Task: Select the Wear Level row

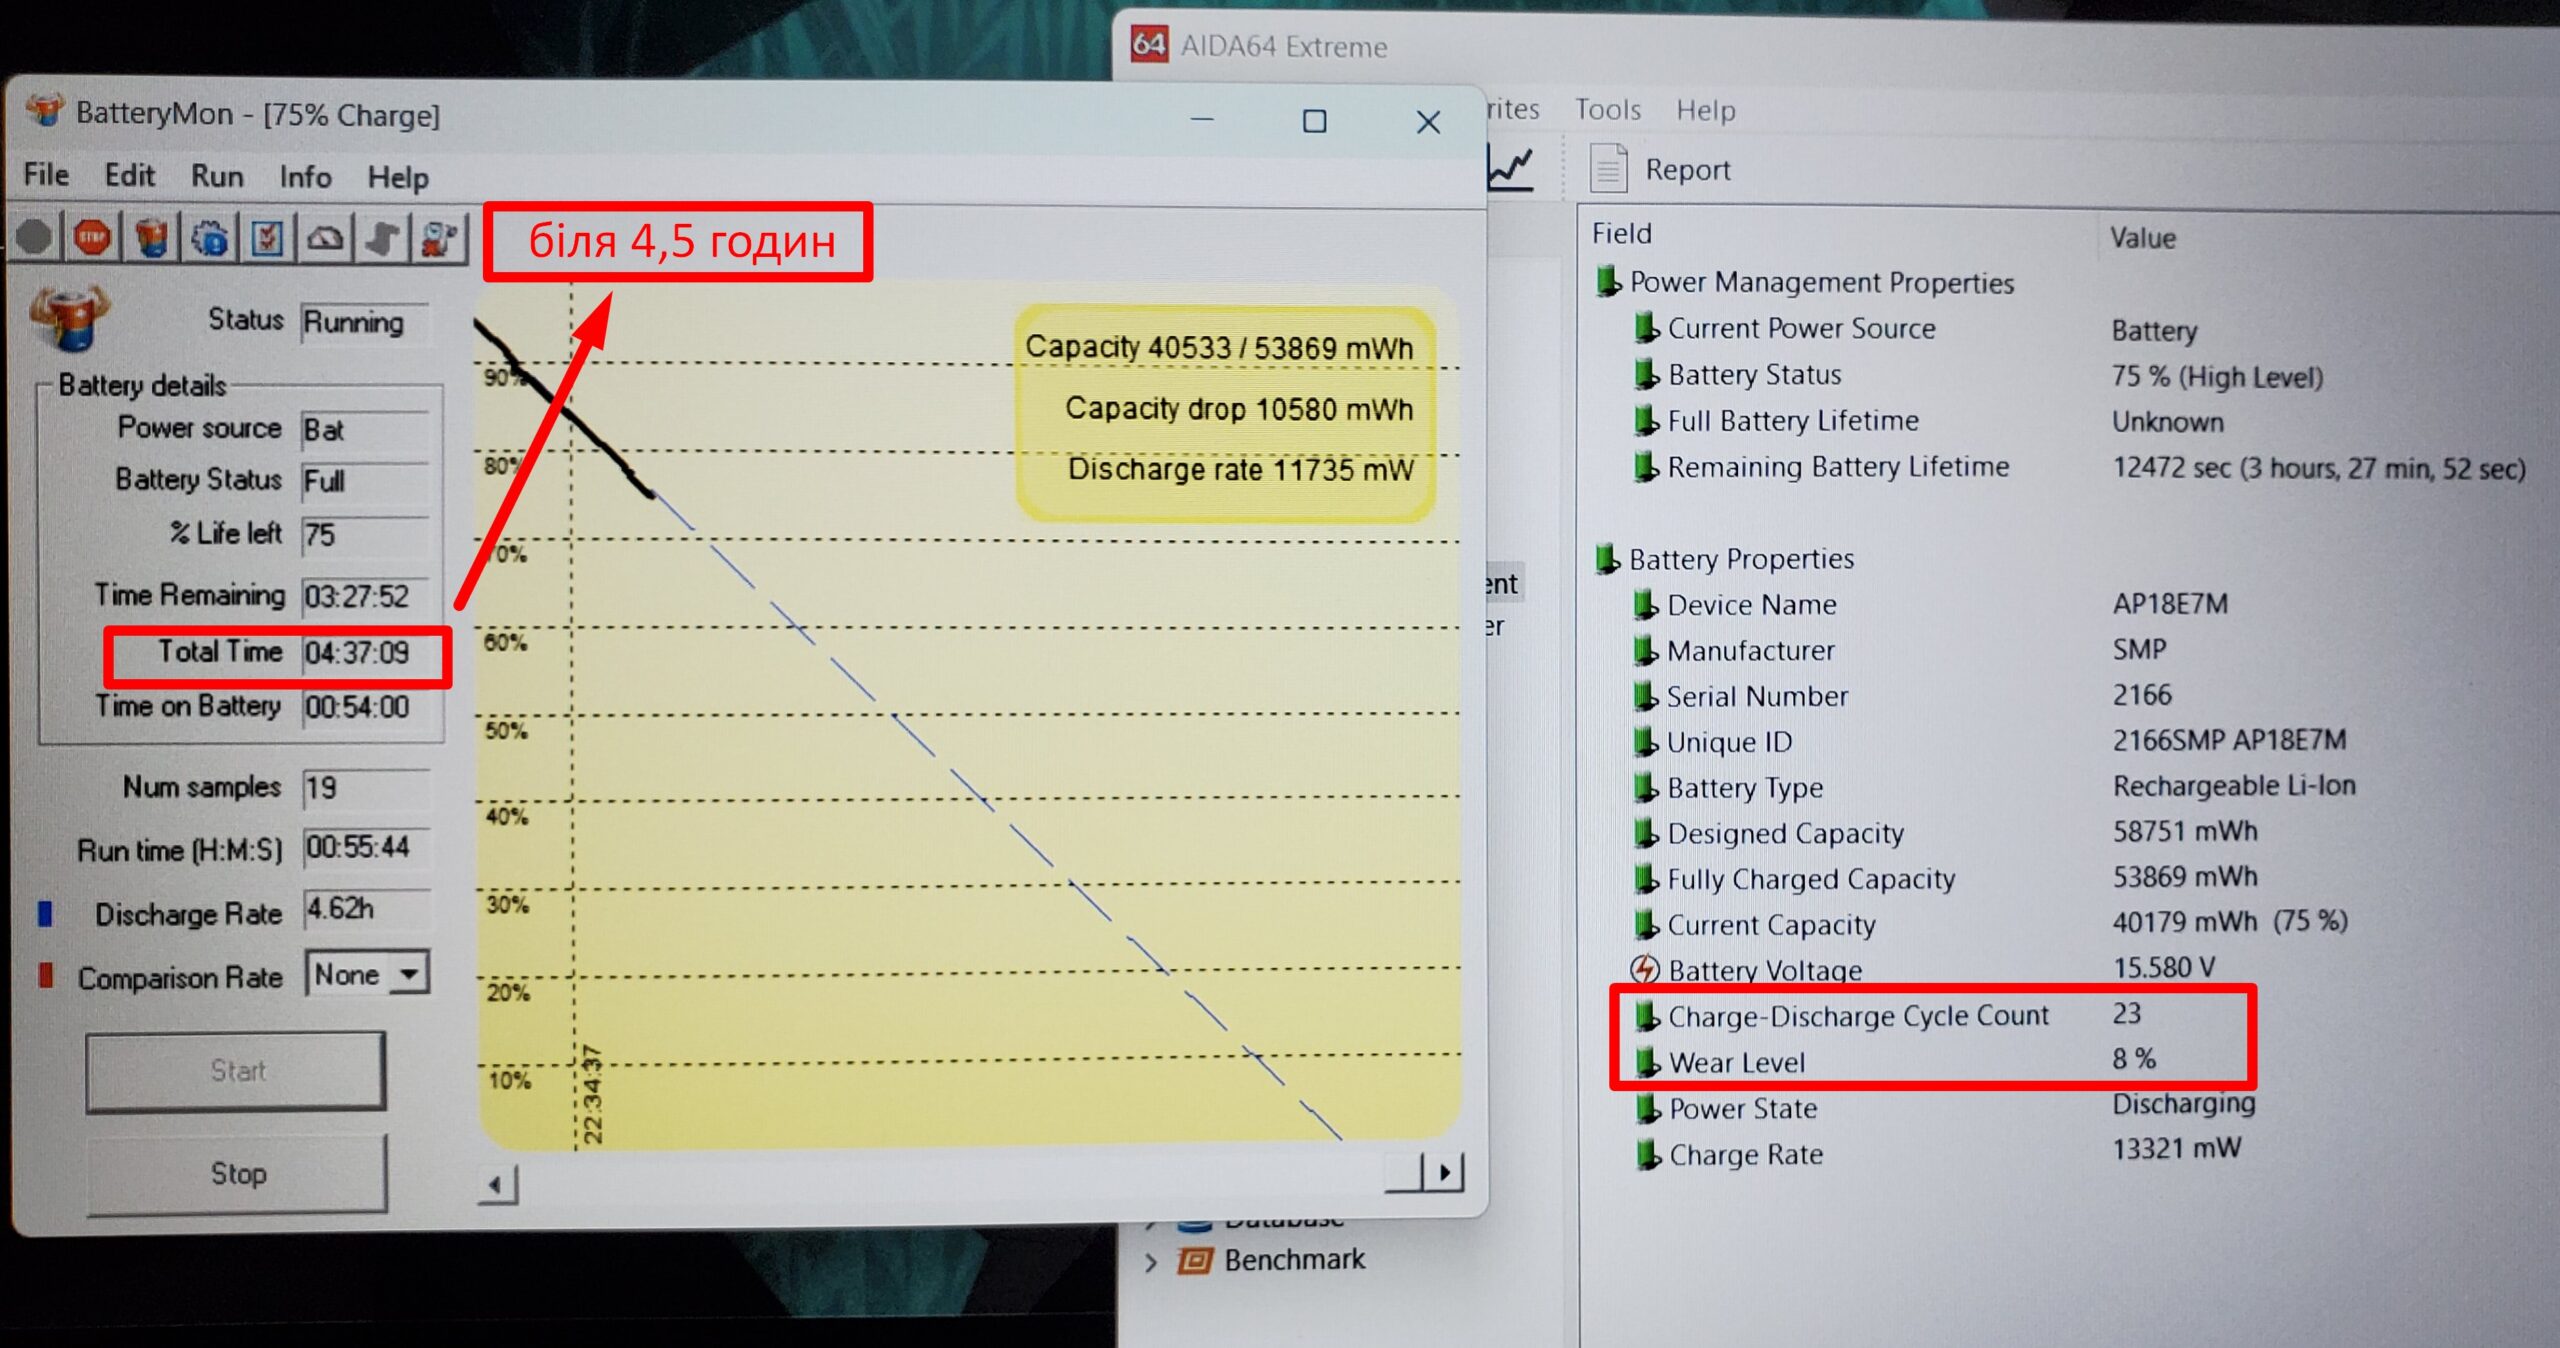Action: pos(1737,1062)
